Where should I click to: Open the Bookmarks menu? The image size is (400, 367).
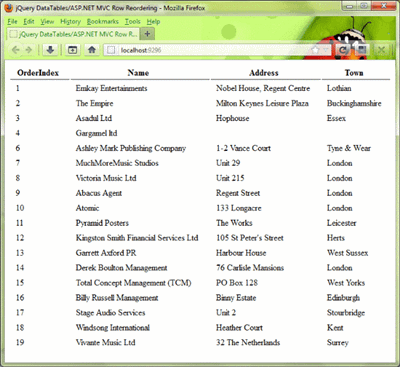[x=103, y=22]
